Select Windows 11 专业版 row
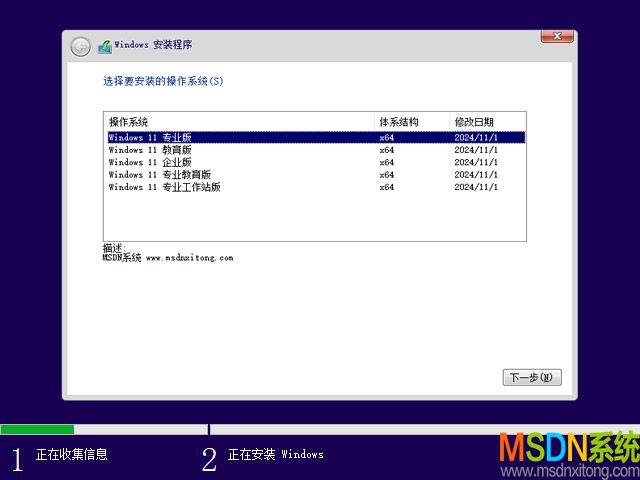The image size is (640, 480). [316, 138]
